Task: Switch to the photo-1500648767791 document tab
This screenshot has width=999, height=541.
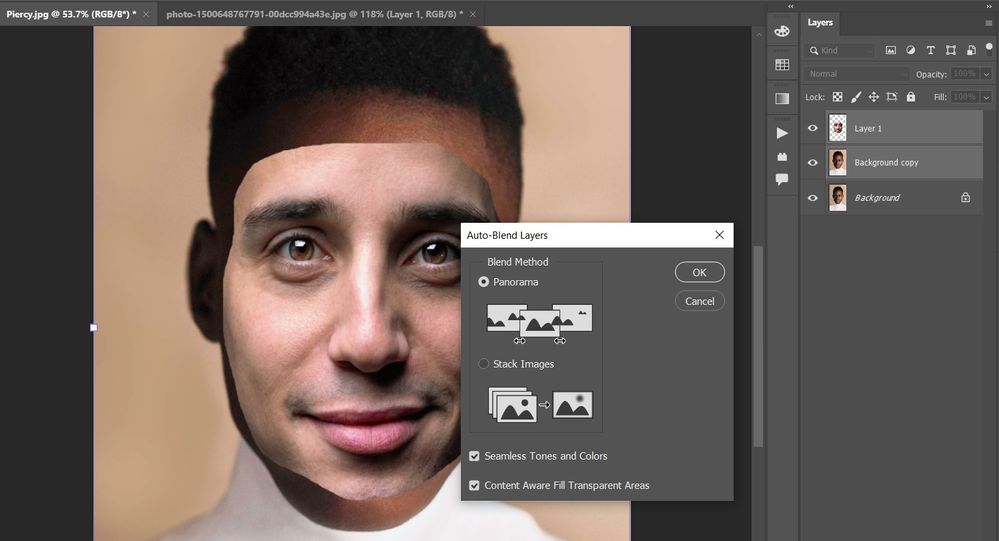Action: click(314, 14)
